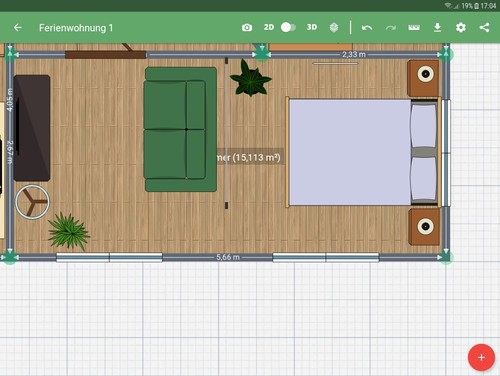The height and width of the screenshot is (376, 500).
Task: Select the thin partition divider near sofa
Action: click(x=226, y=133)
